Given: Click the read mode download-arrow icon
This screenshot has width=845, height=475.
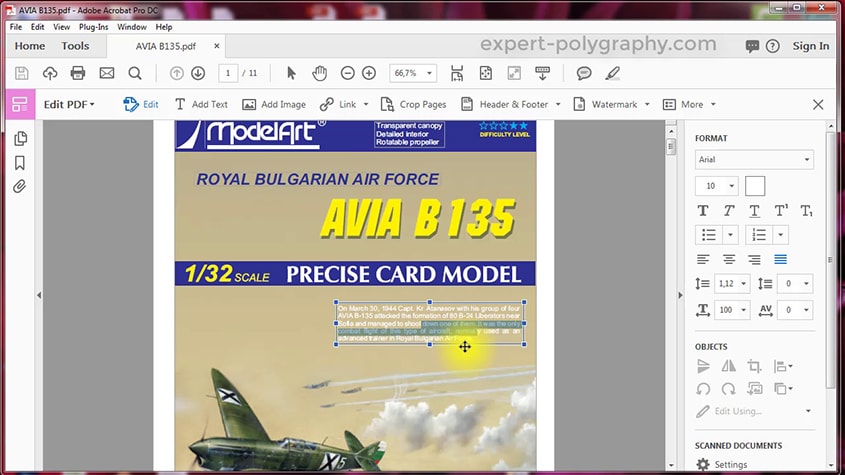Looking at the screenshot, I should 543,73.
